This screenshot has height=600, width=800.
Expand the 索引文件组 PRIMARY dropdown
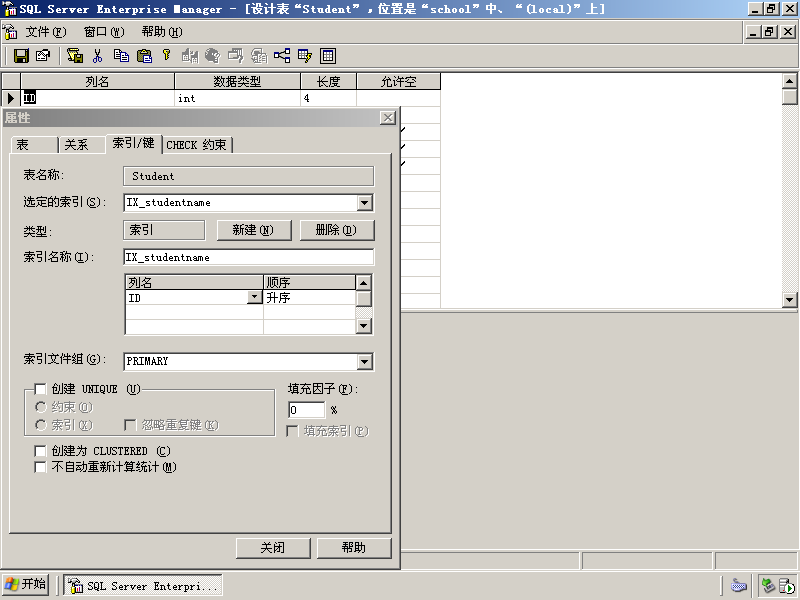point(364,362)
